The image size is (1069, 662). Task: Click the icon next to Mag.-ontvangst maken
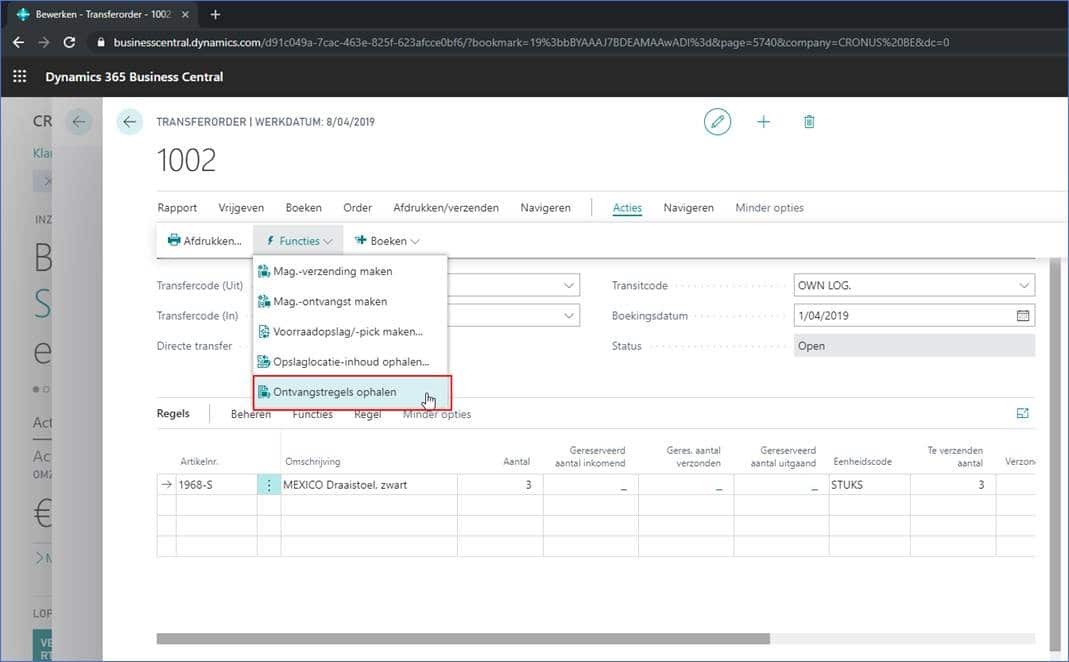(x=264, y=301)
